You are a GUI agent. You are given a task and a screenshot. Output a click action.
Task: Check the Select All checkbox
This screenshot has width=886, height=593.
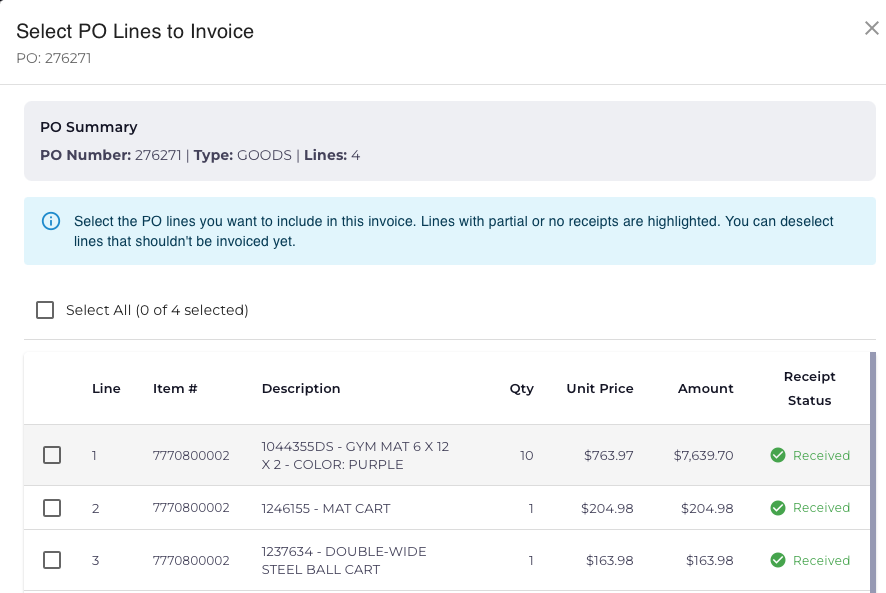[x=45, y=310]
